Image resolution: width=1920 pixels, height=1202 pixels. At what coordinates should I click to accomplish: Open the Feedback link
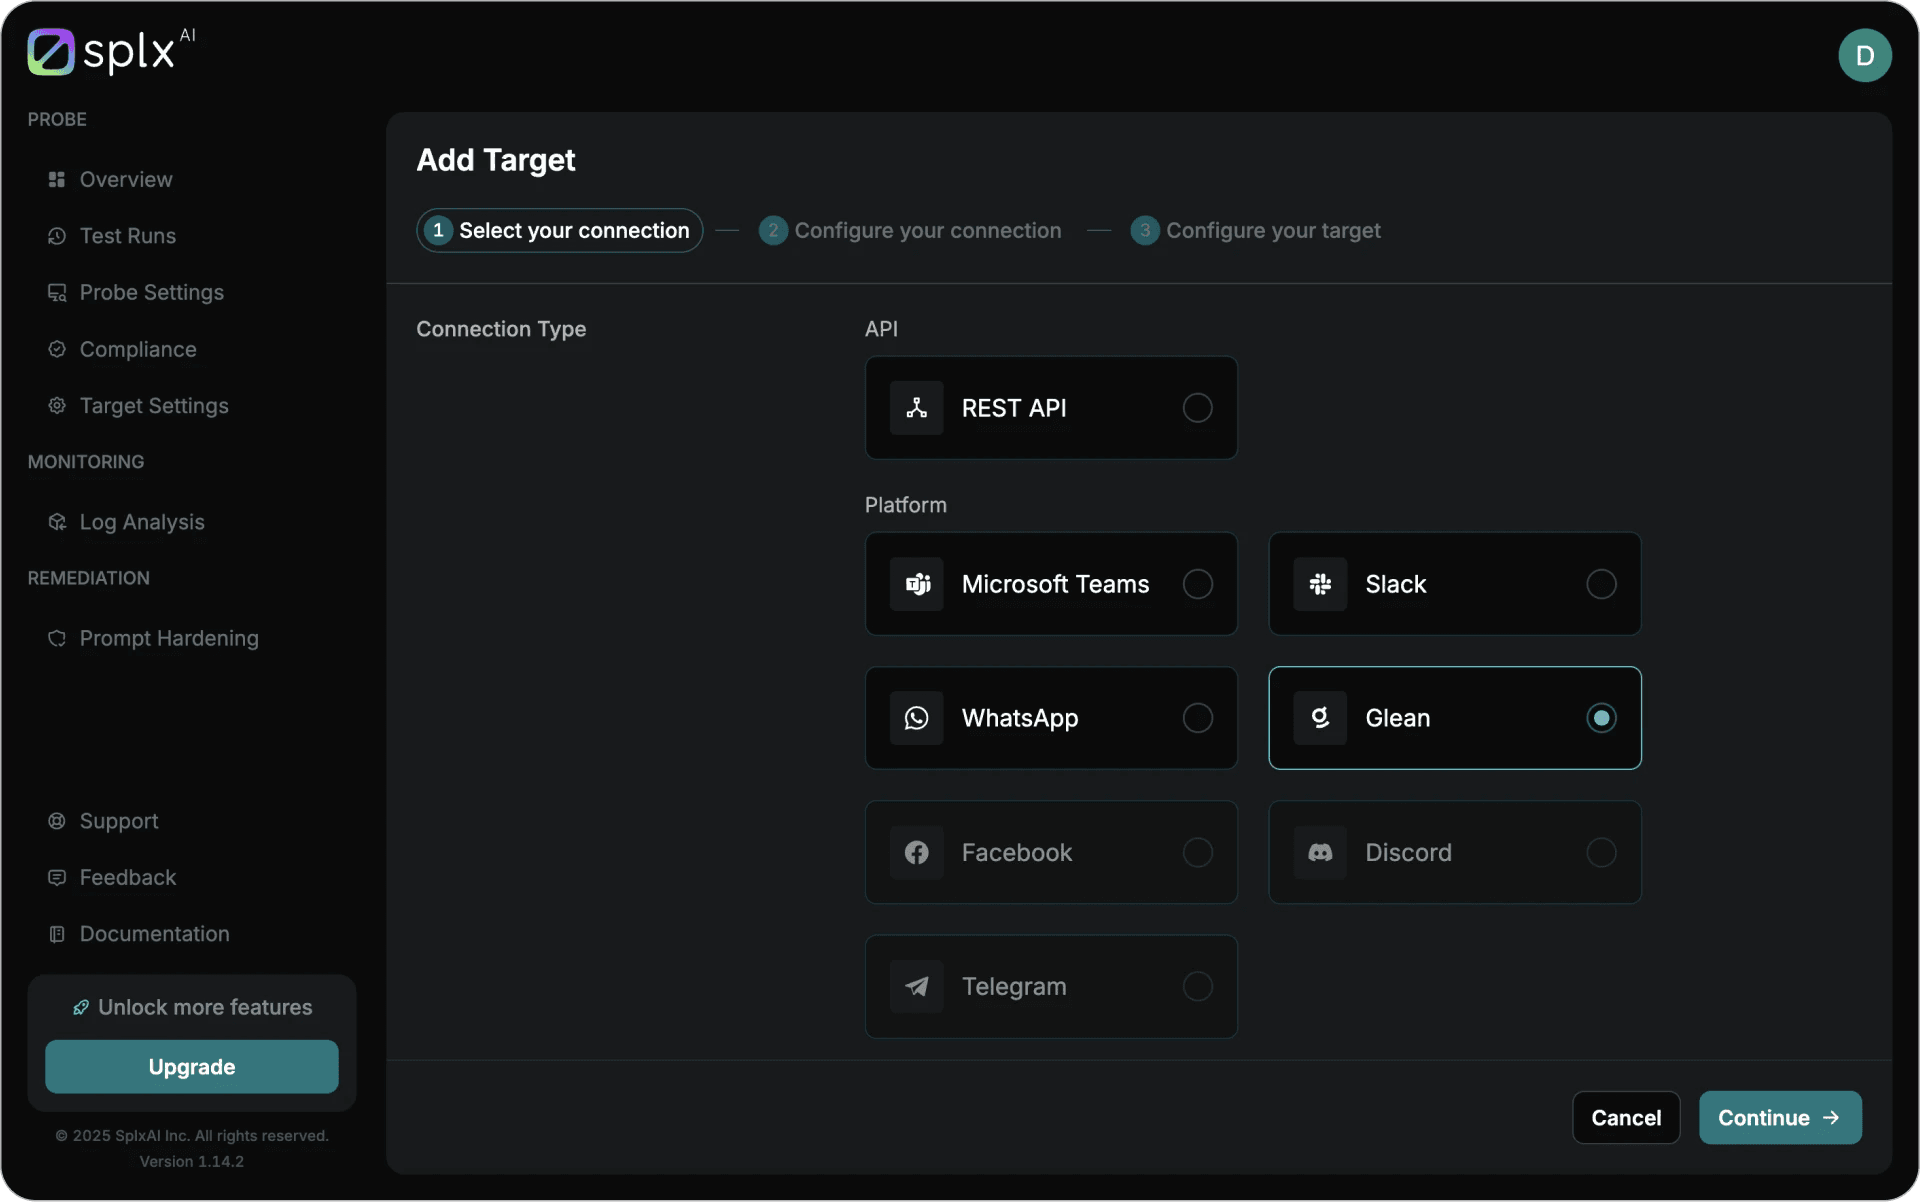tap(128, 877)
